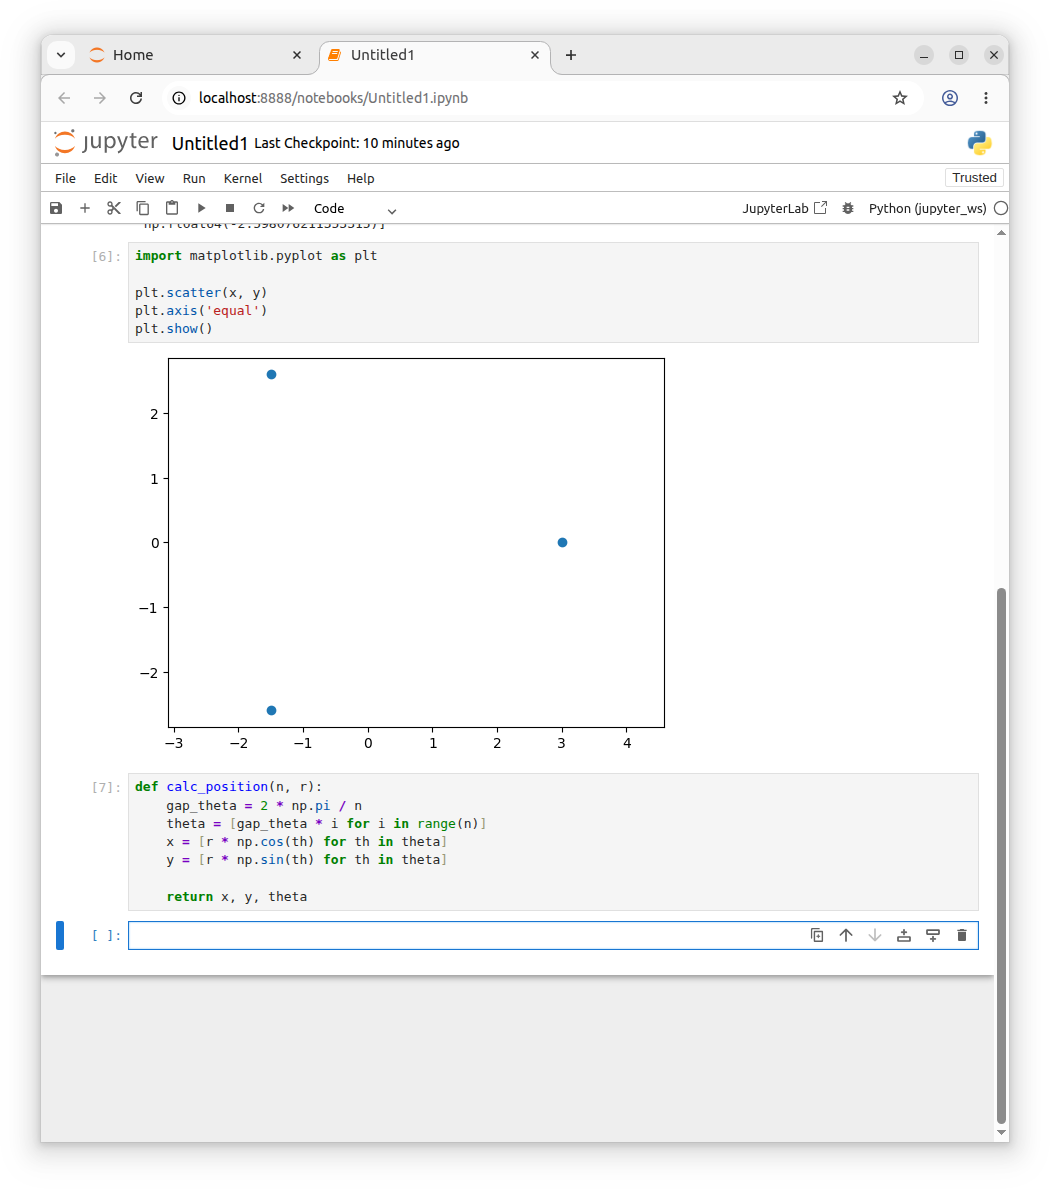Click the cell prompt [6]:
This screenshot has height=1189, width=1050.
pyautogui.click(x=106, y=256)
